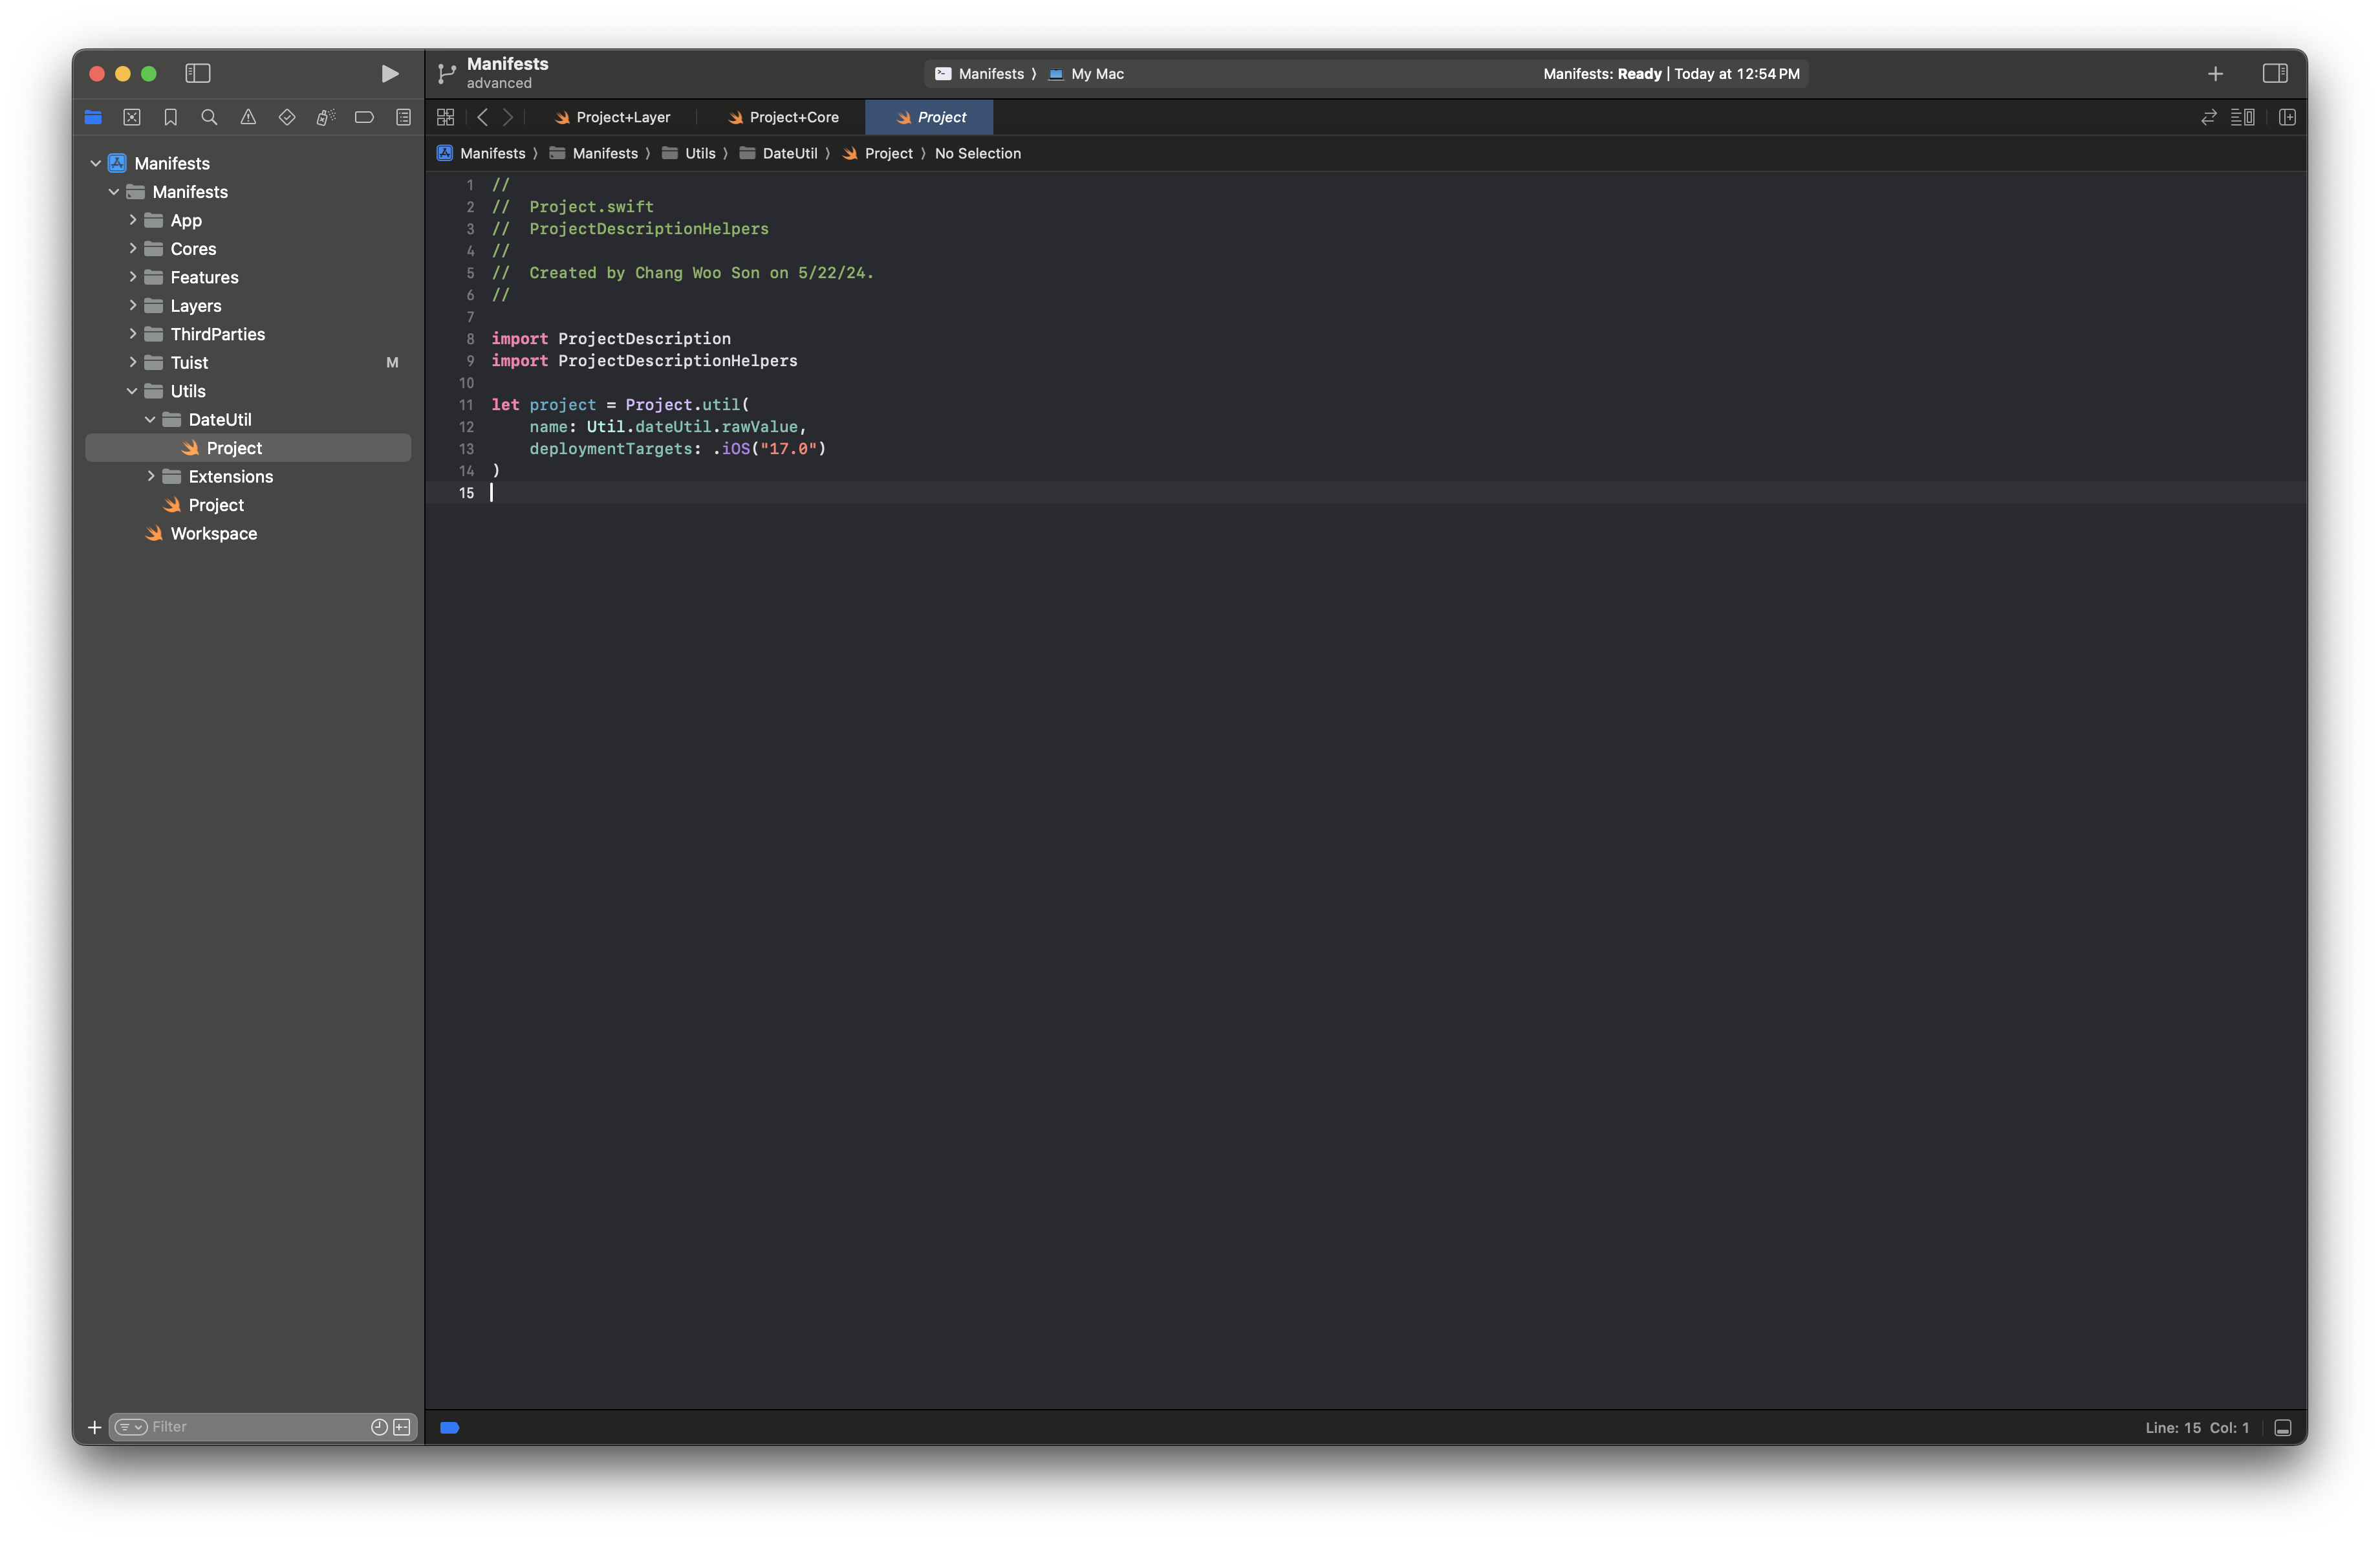Click the related items grid icon
2380x1541 pixels.
coord(446,117)
